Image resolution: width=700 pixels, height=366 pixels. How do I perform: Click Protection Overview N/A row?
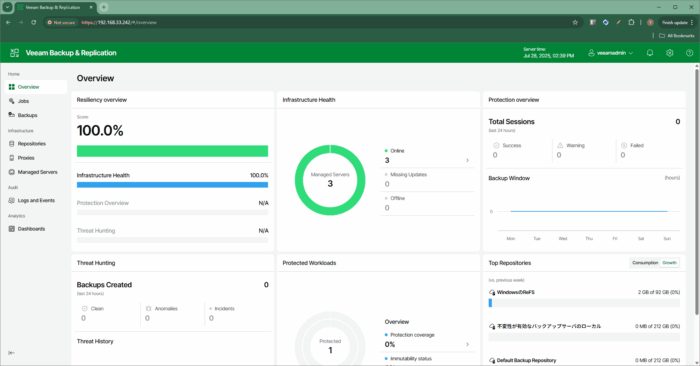coord(172,208)
